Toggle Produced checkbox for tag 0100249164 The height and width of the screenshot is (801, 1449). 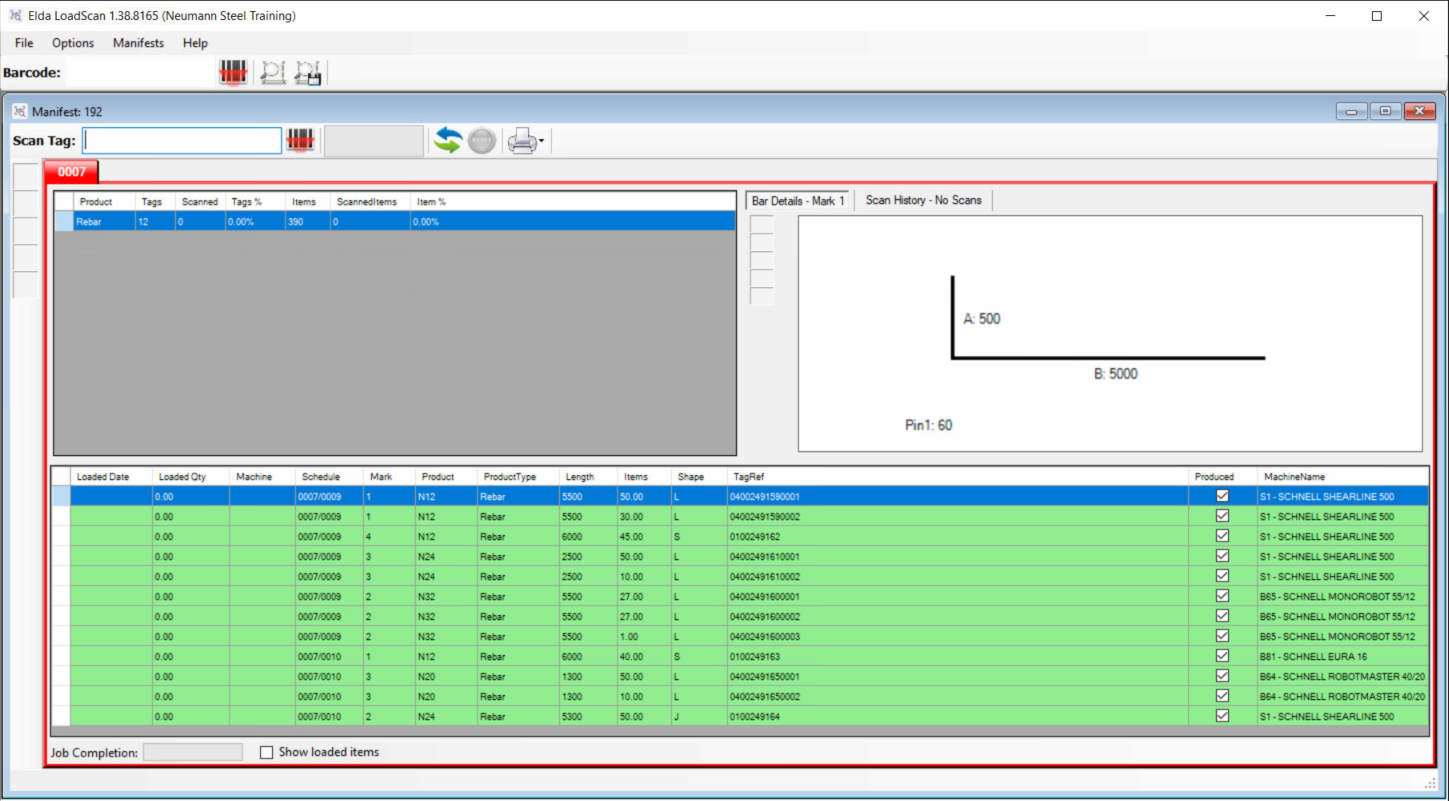tap(1222, 716)
